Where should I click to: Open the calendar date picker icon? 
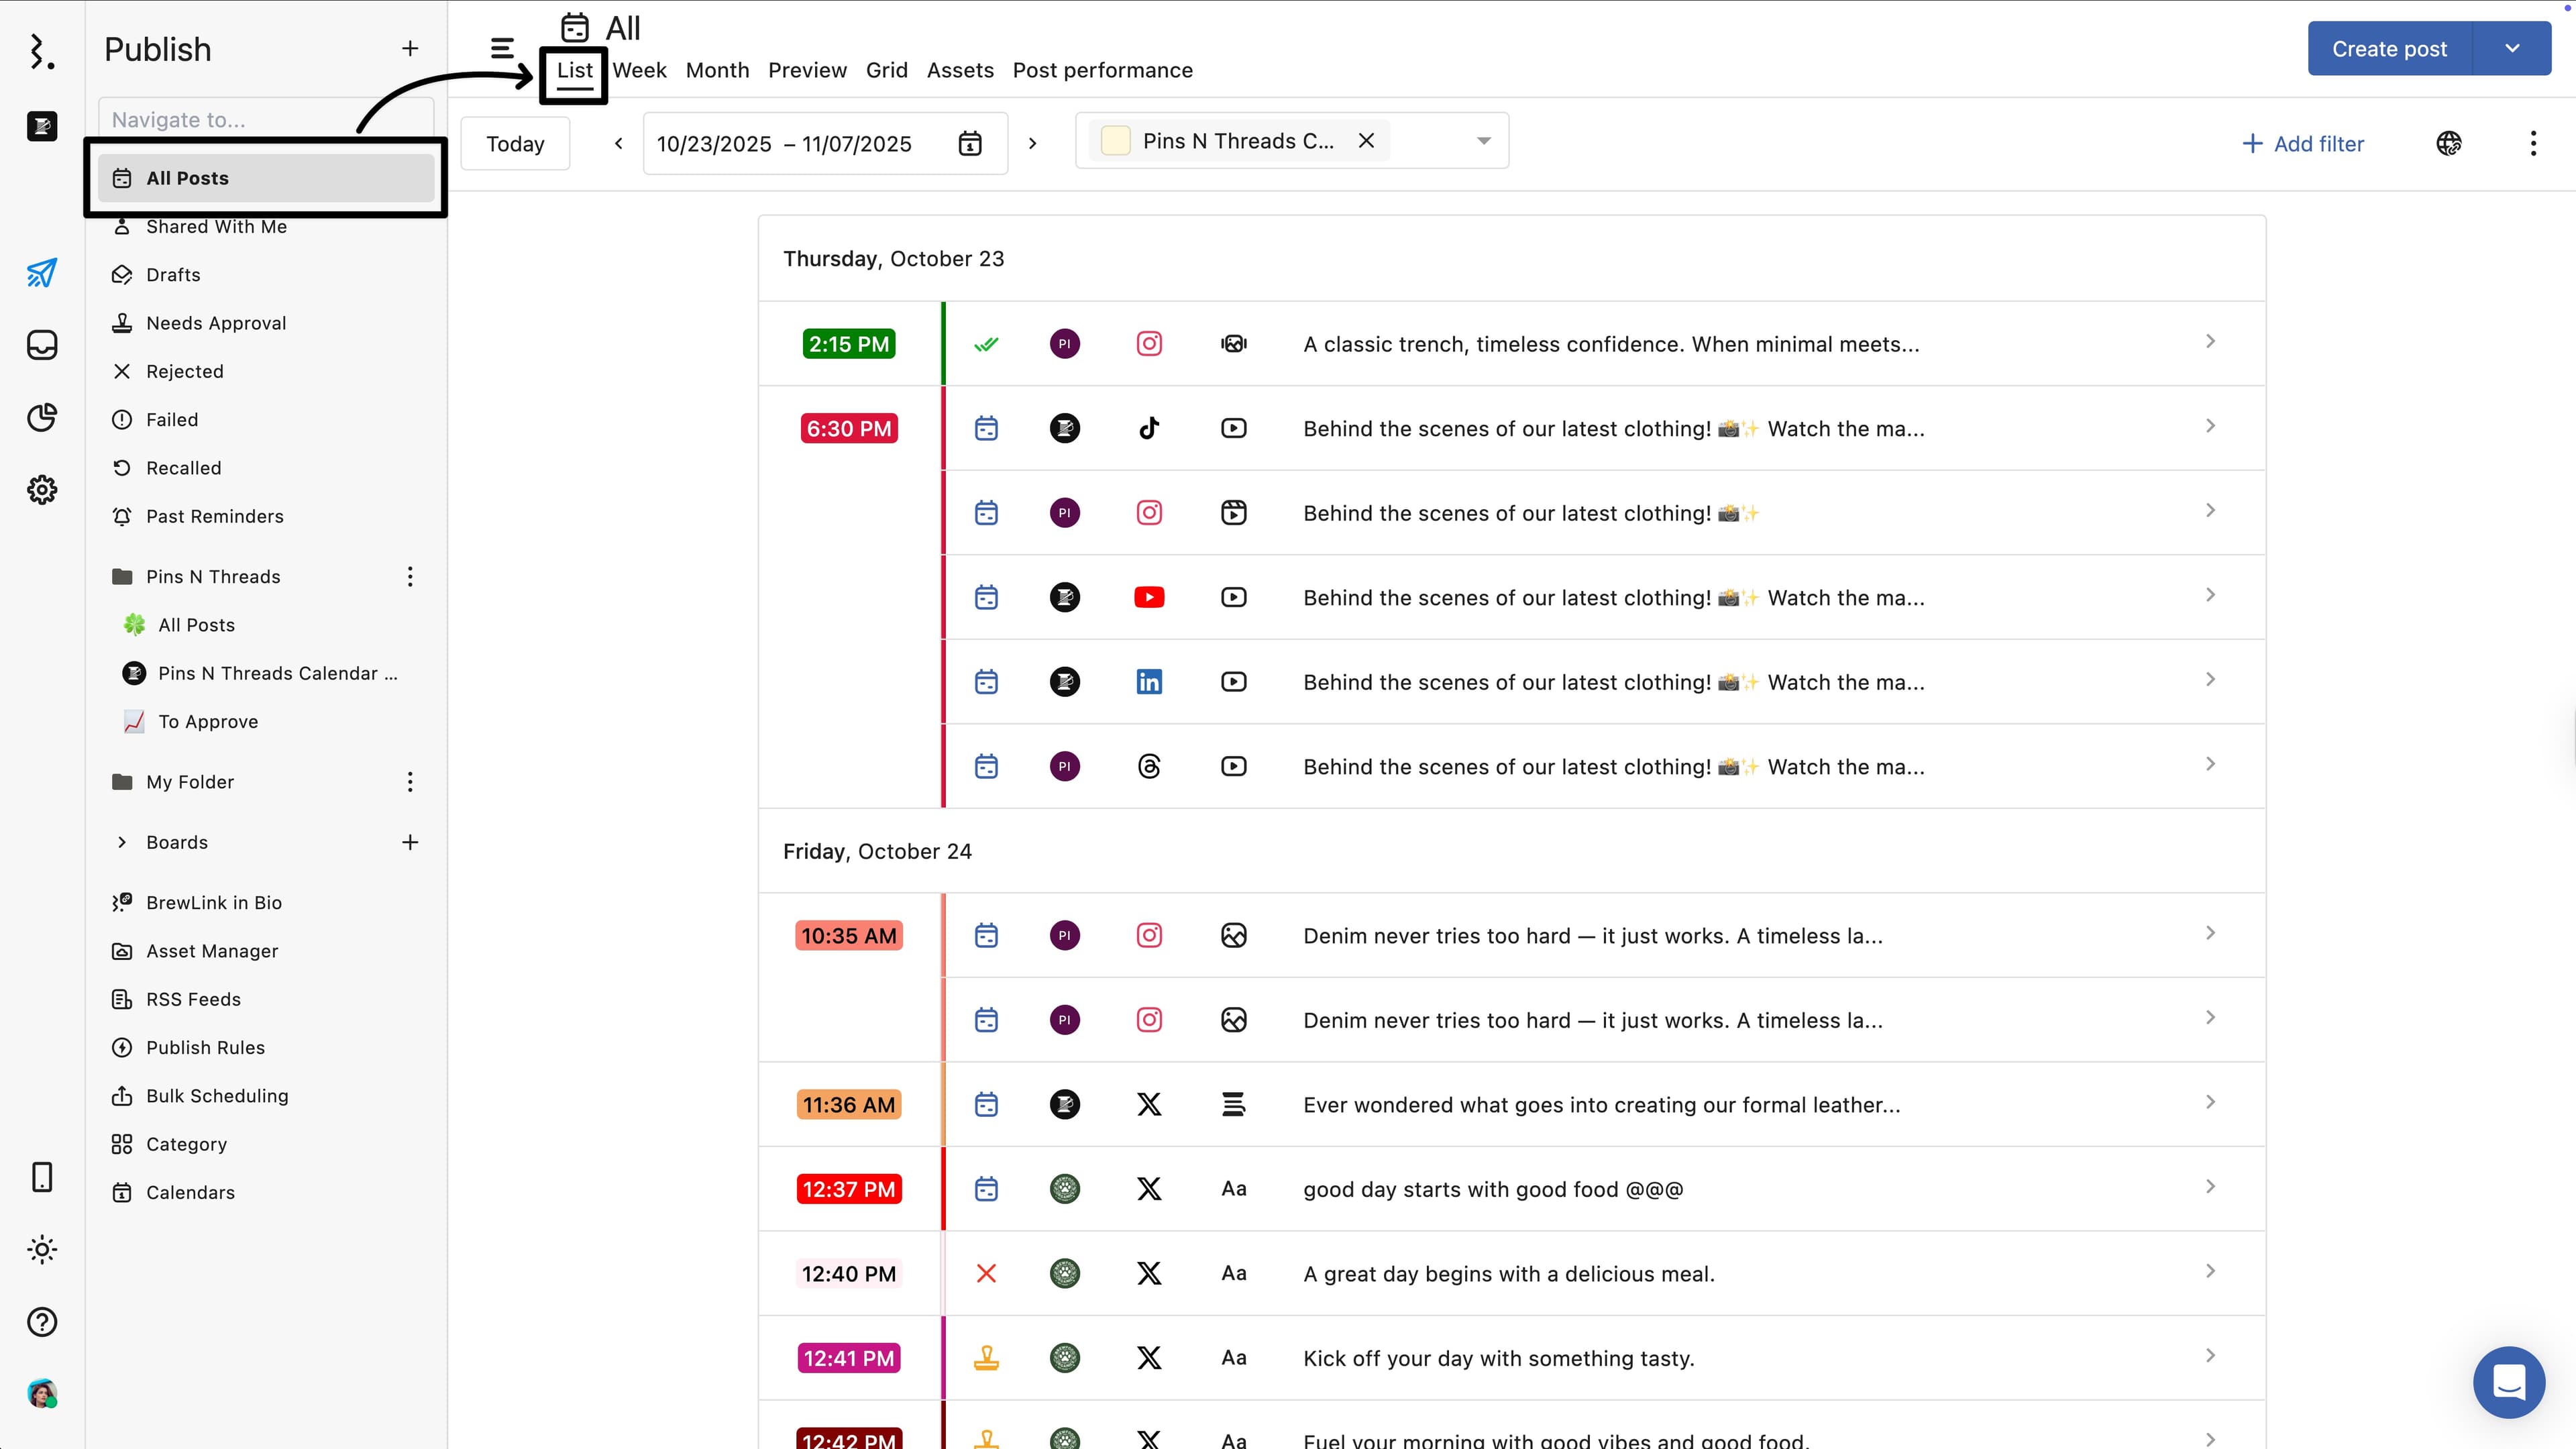pos(969,144)
